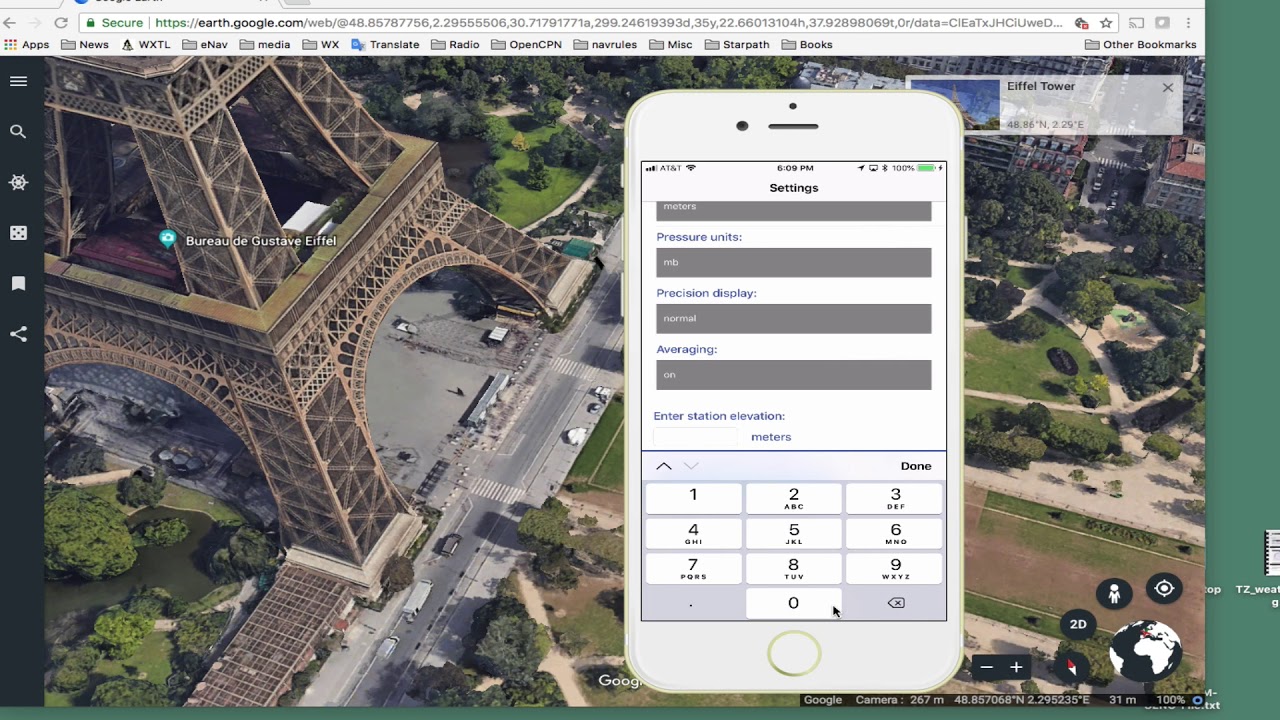1280x720 pixels.
Task: Click the Bureau de Gustave Eiffel marker
Action: [168, 239]
